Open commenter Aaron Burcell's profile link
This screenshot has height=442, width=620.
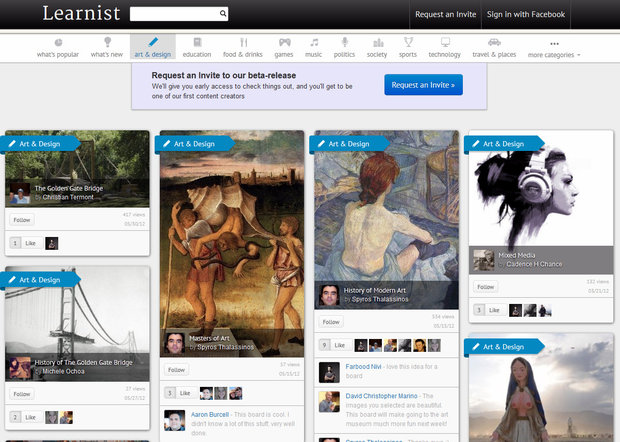[x=212, y=414]
